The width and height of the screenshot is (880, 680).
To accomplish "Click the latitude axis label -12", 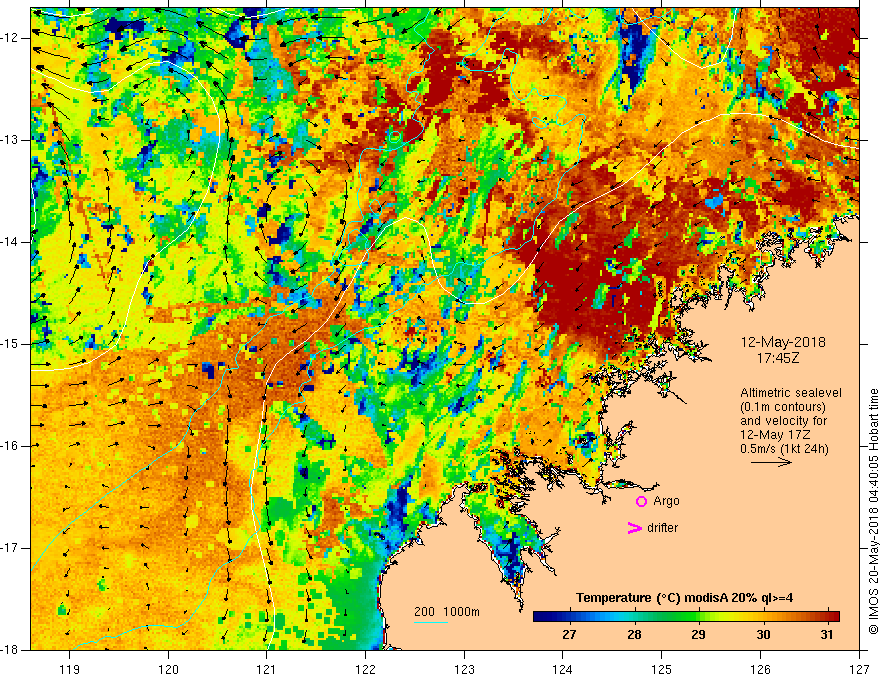I will coord(11,38).
